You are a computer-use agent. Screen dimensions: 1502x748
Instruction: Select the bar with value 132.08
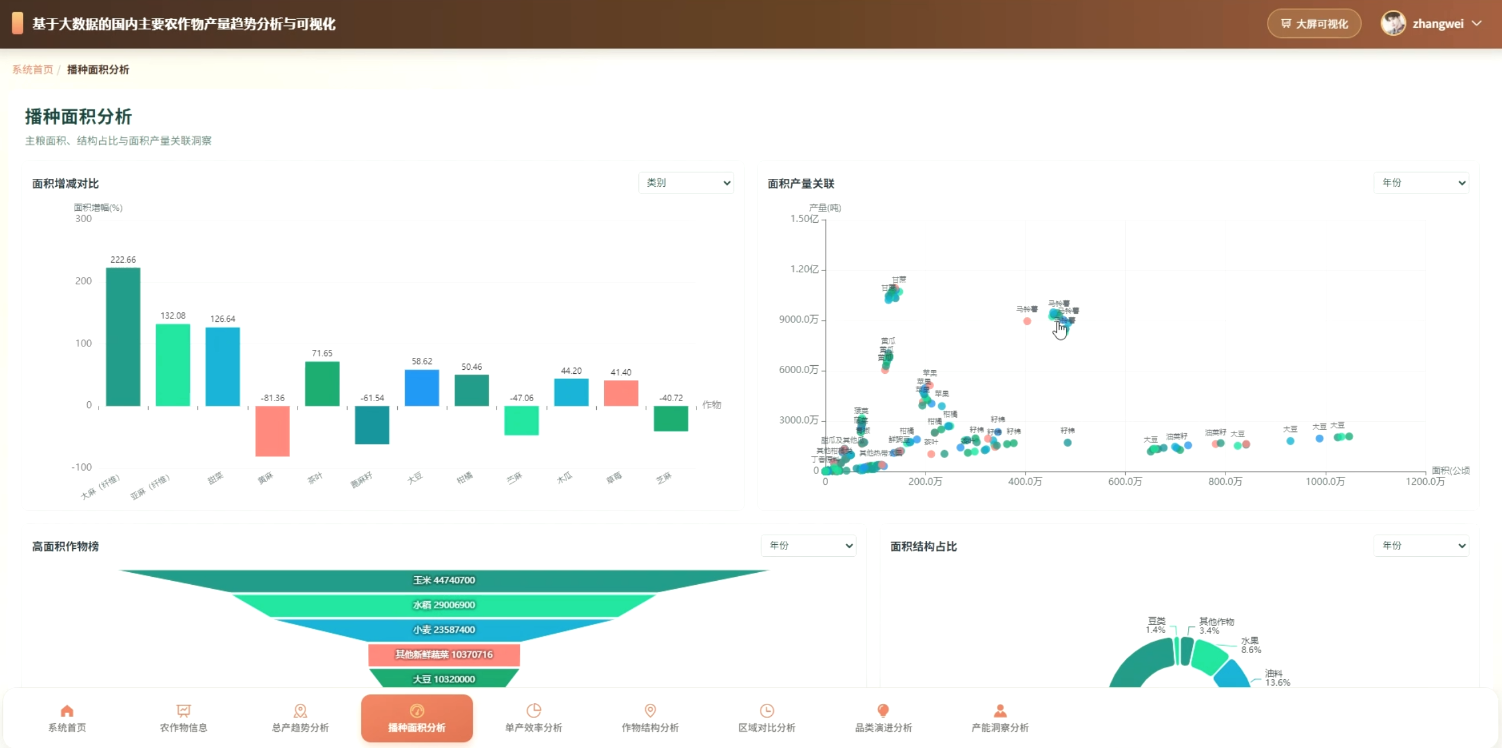173,365
